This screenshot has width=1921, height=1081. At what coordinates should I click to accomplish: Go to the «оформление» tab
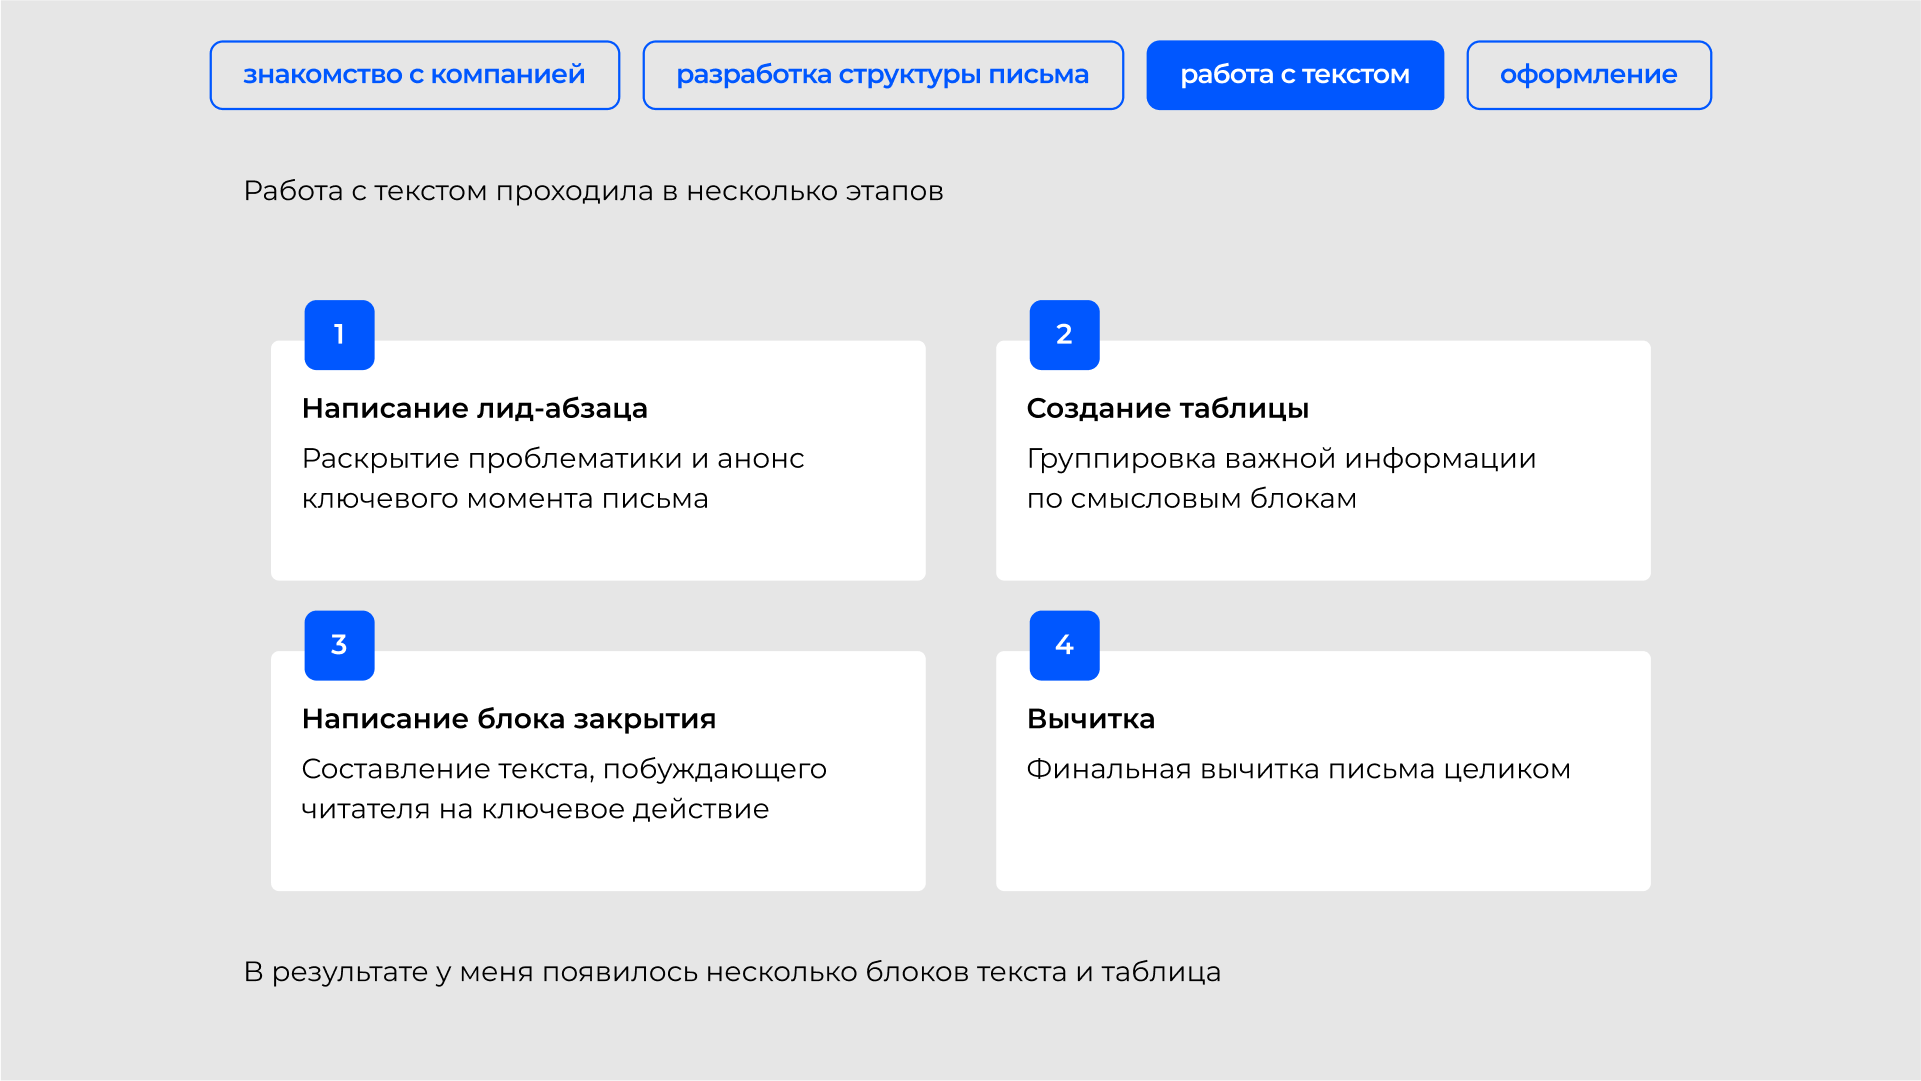point(1588,75)
